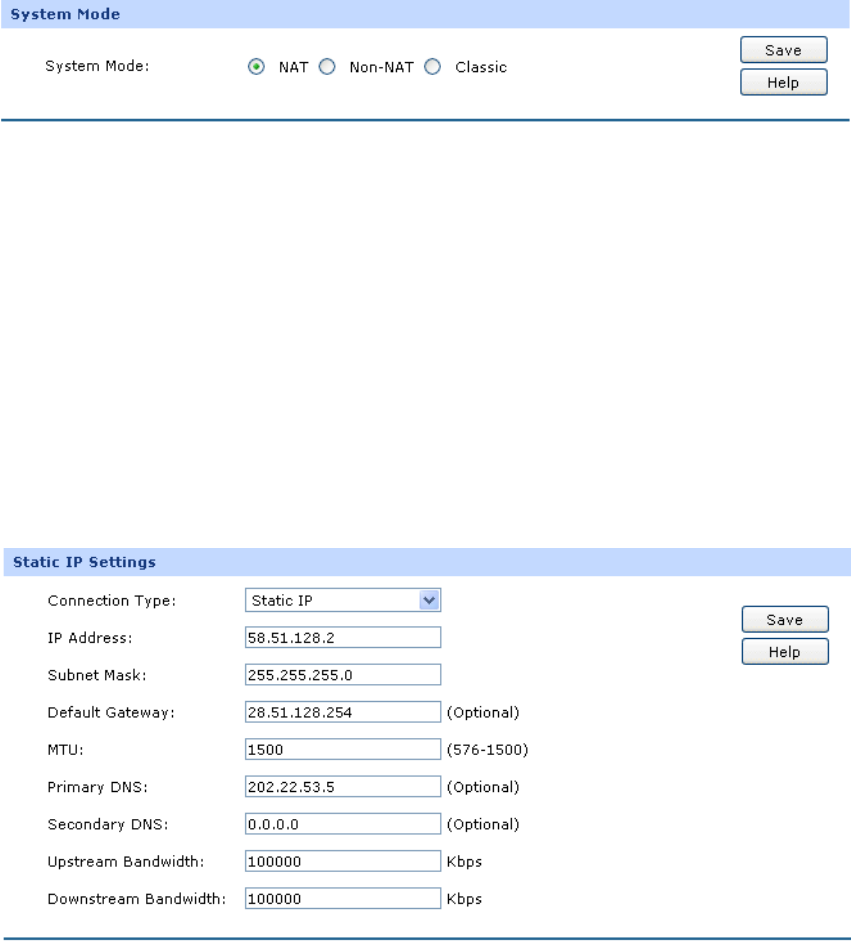Screen dimensions: 851x944
Task: Click the "(576-1500)" MTU range hint
Action: tap(487, 750)
